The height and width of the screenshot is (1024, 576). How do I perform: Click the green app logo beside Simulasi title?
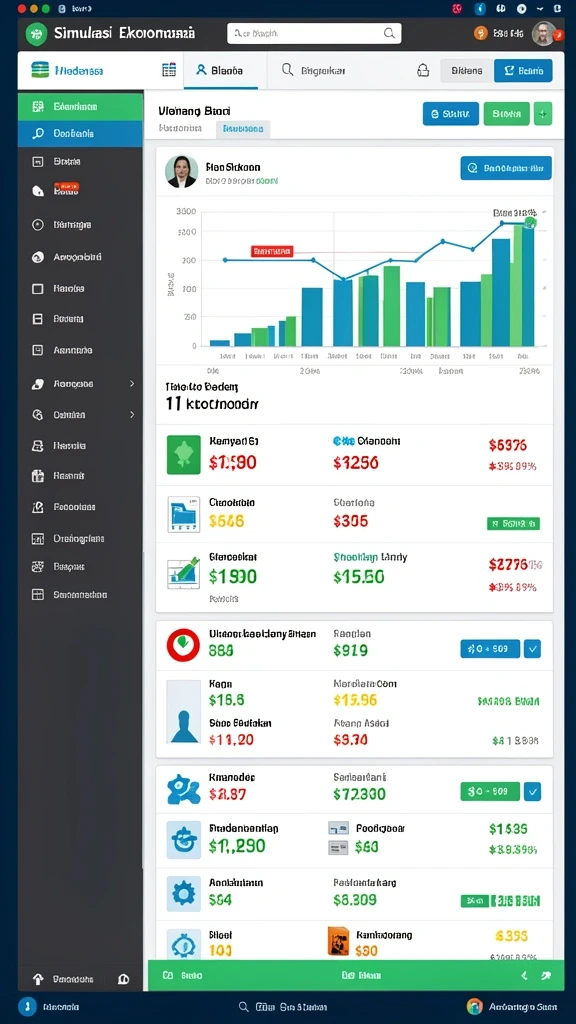pos(37,33)
